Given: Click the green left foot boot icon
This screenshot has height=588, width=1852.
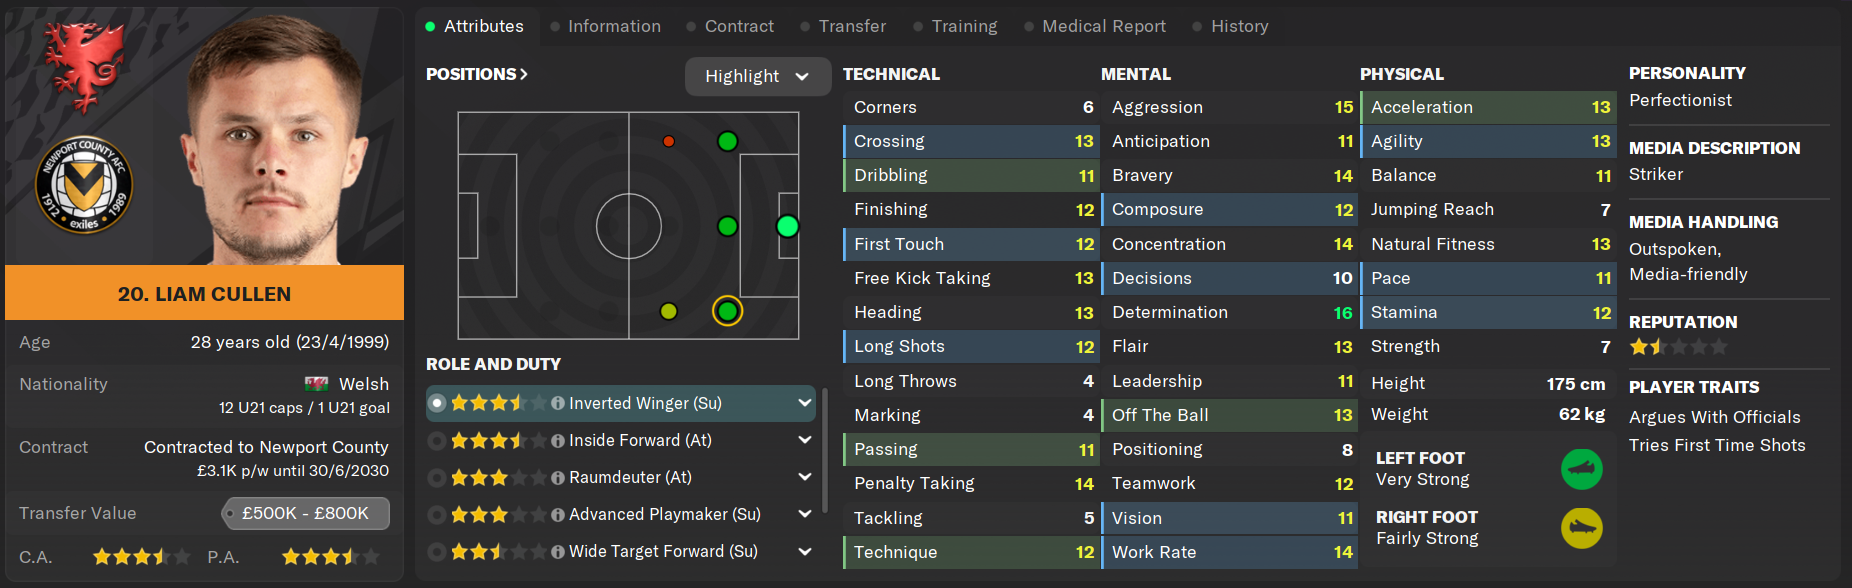Looking at the screenshot, I should (x=1581, y=469).
